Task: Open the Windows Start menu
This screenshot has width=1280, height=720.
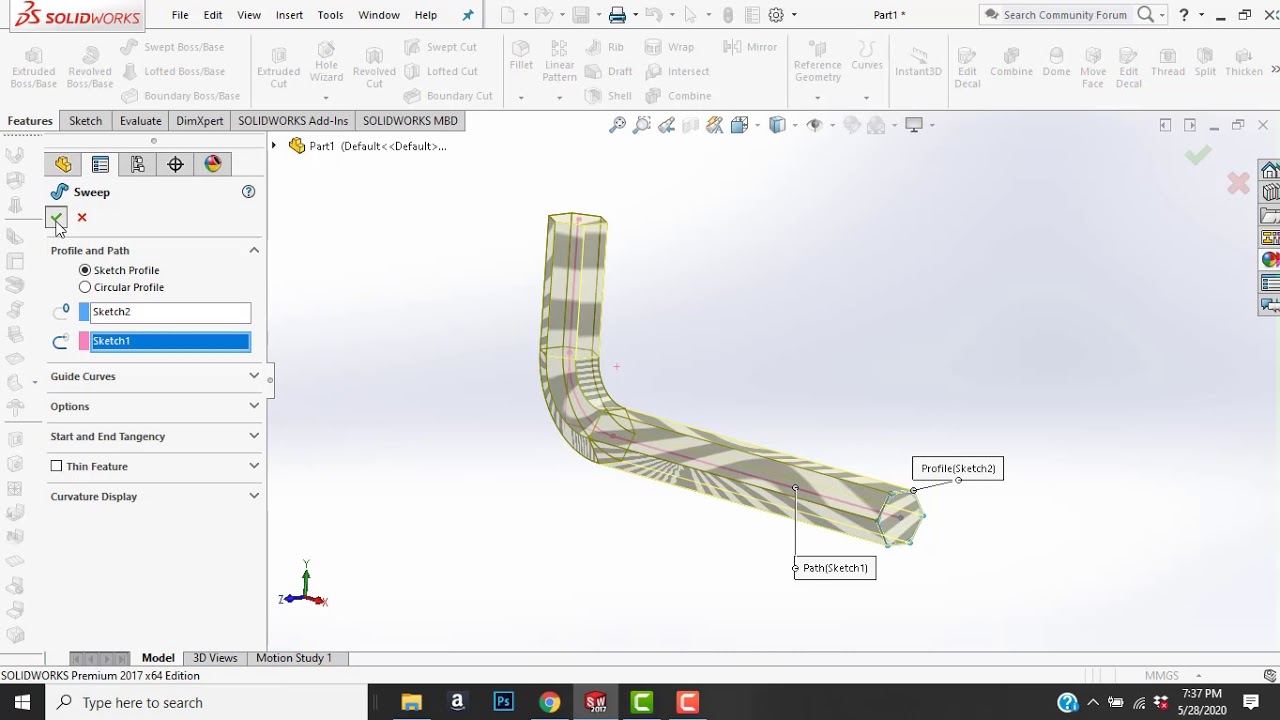Action: 22,702
